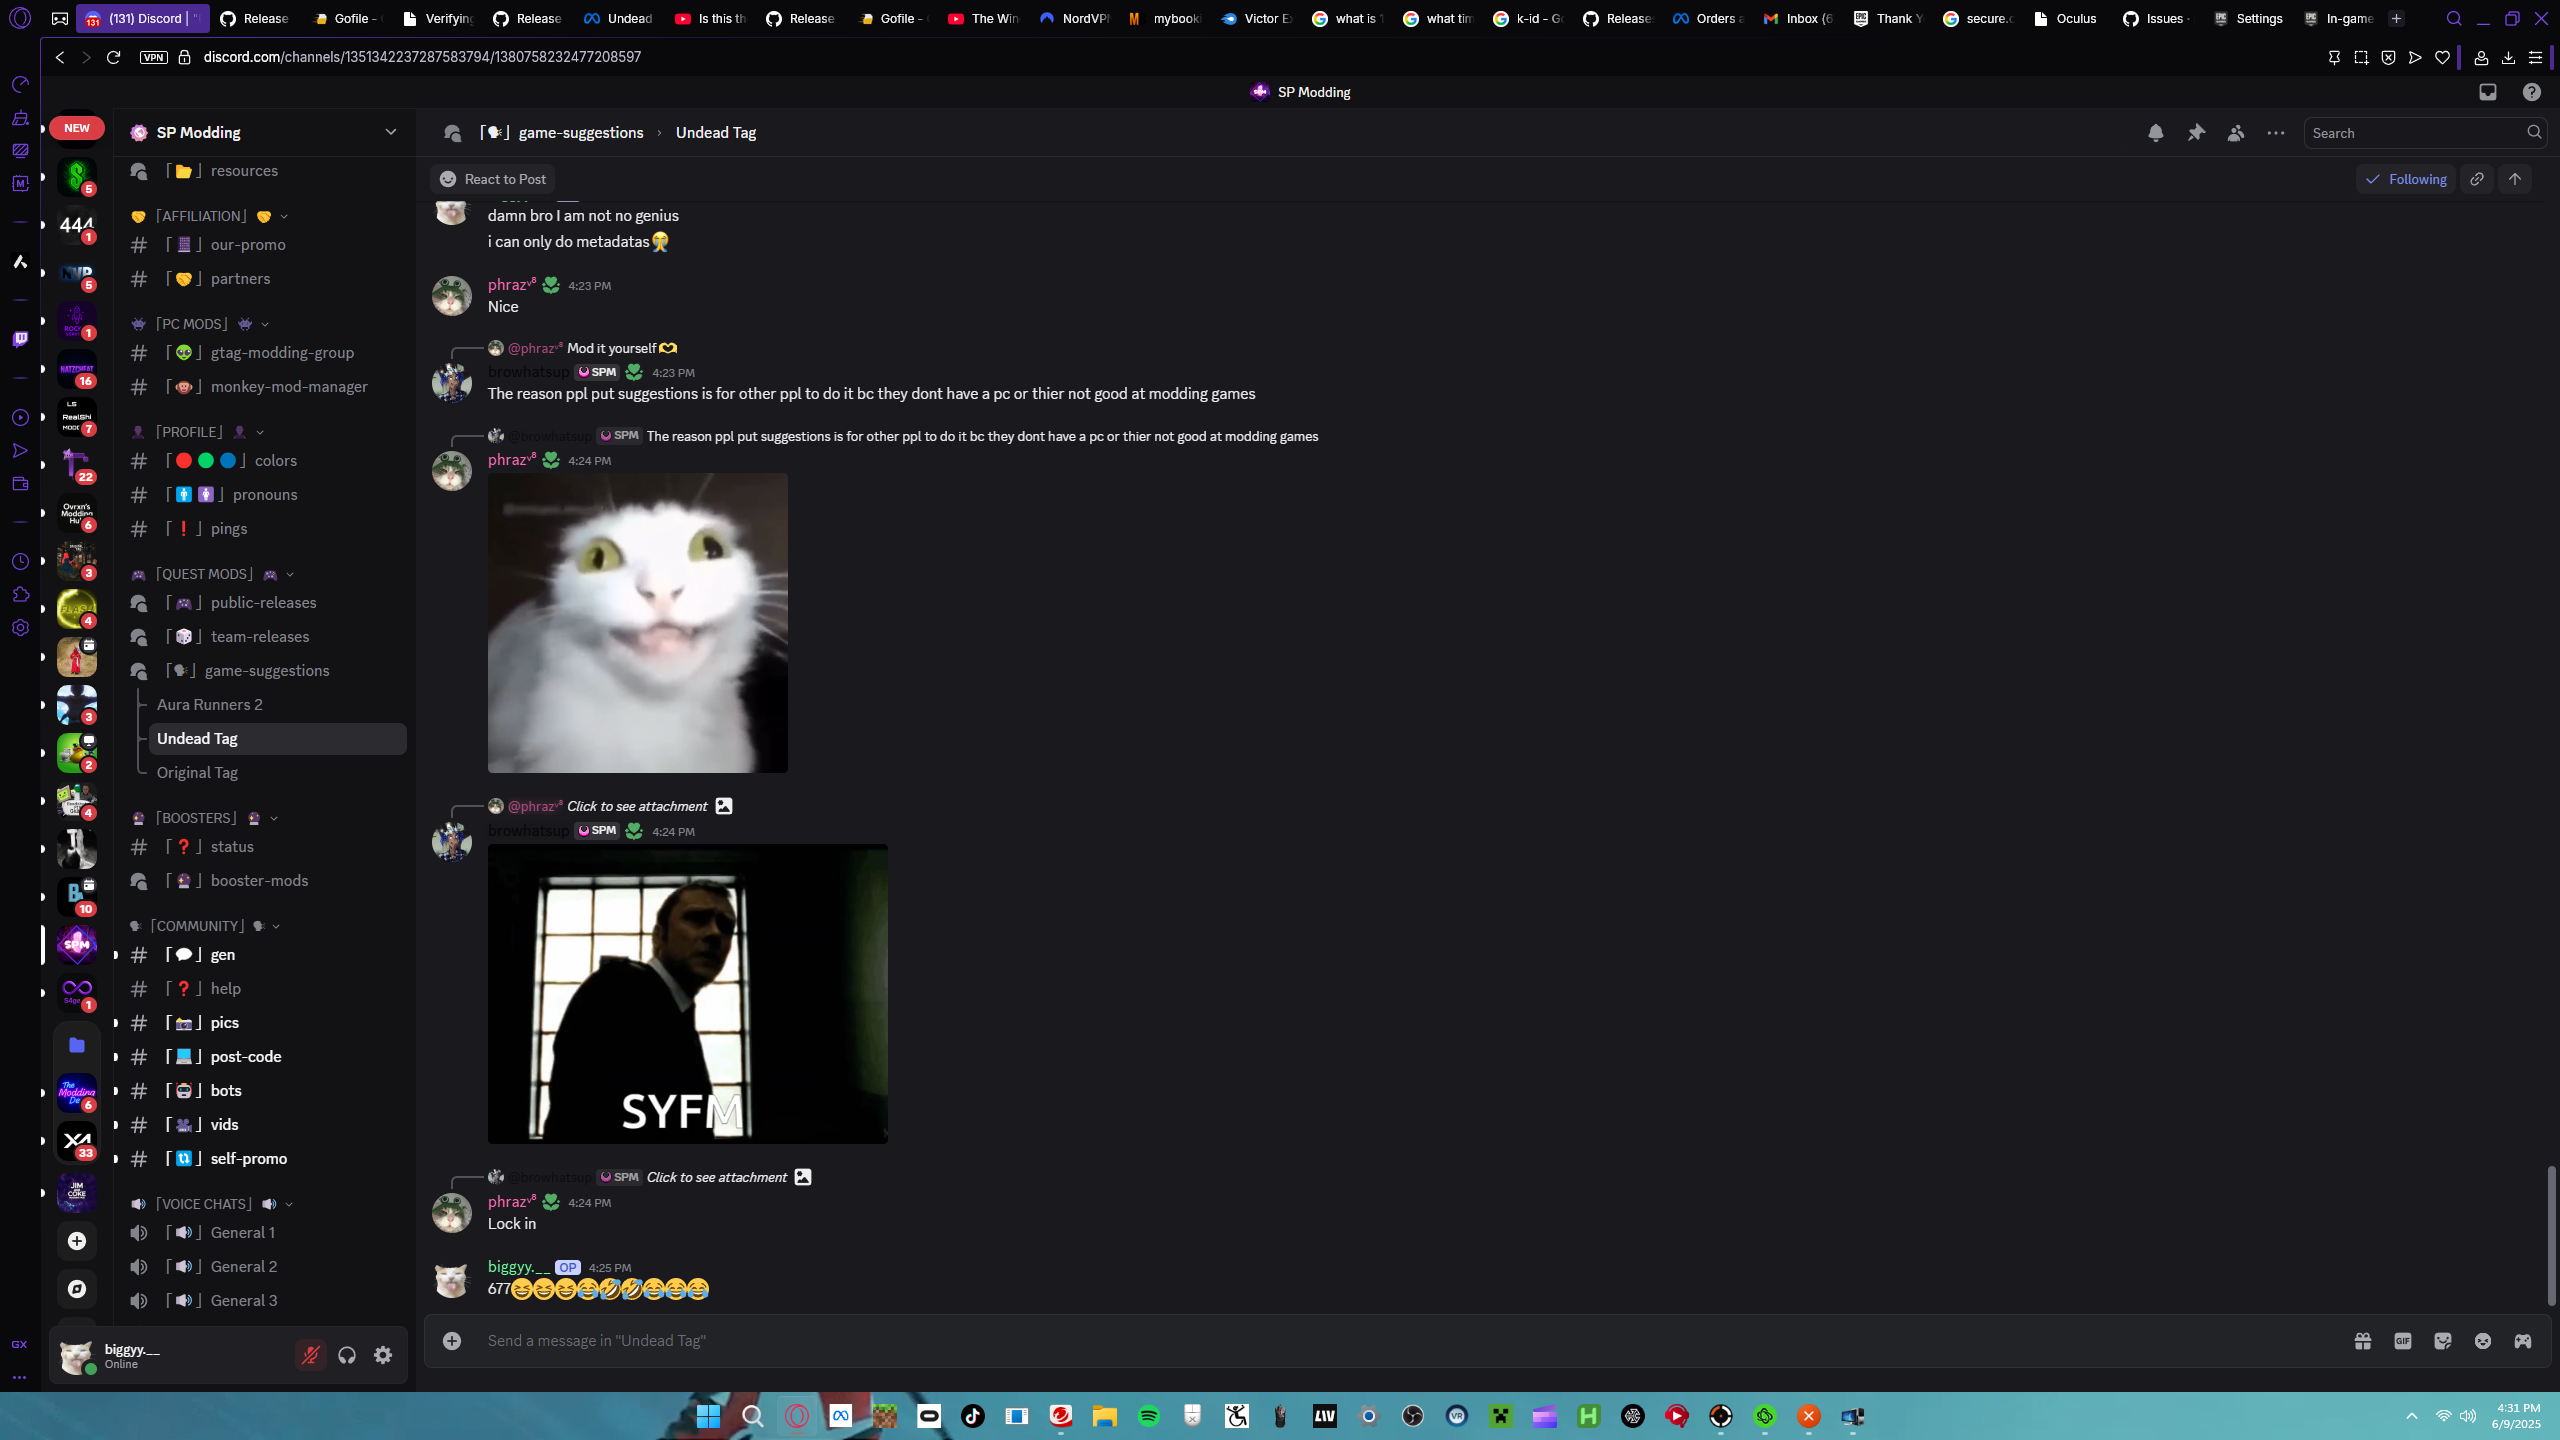Click game-suggestions breadcrumb link
The image size is (2560, 1440).
(x=580, y=132)
